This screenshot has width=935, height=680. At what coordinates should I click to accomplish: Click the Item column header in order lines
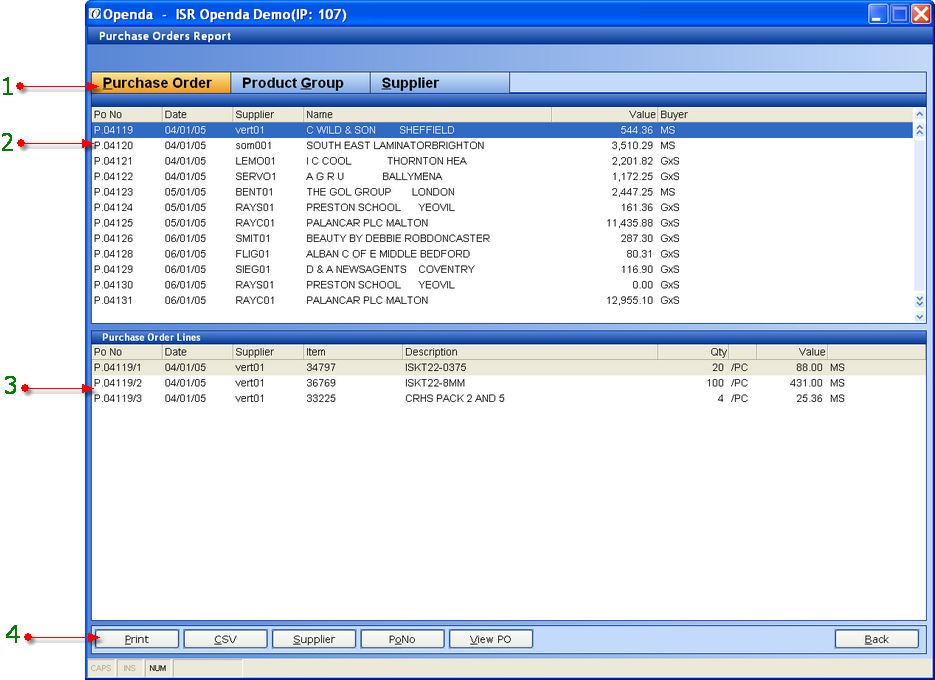point(353,352)
